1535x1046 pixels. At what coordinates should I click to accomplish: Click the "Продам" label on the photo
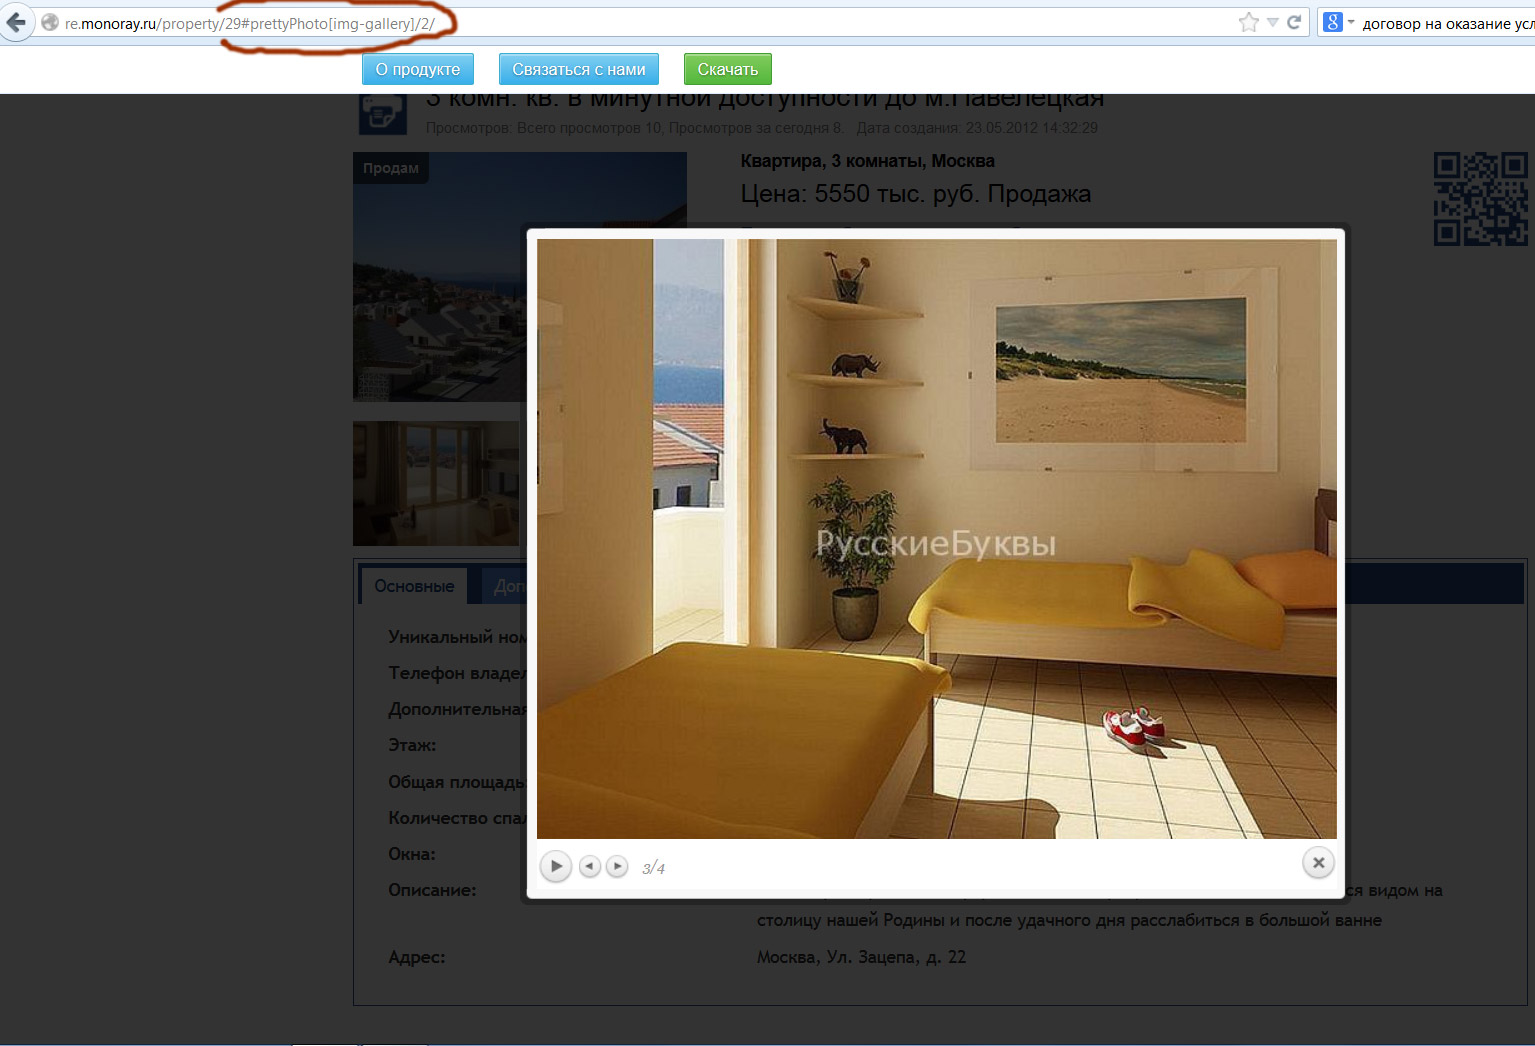pos(391,168)
